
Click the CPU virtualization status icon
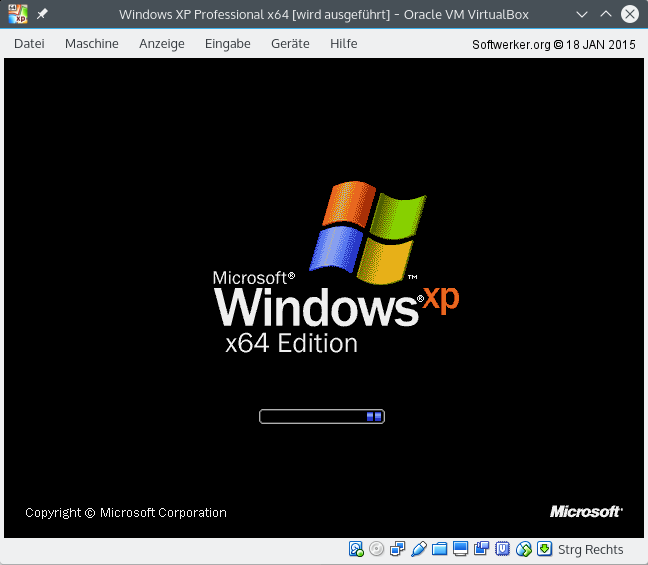click(x=503, y=549)
